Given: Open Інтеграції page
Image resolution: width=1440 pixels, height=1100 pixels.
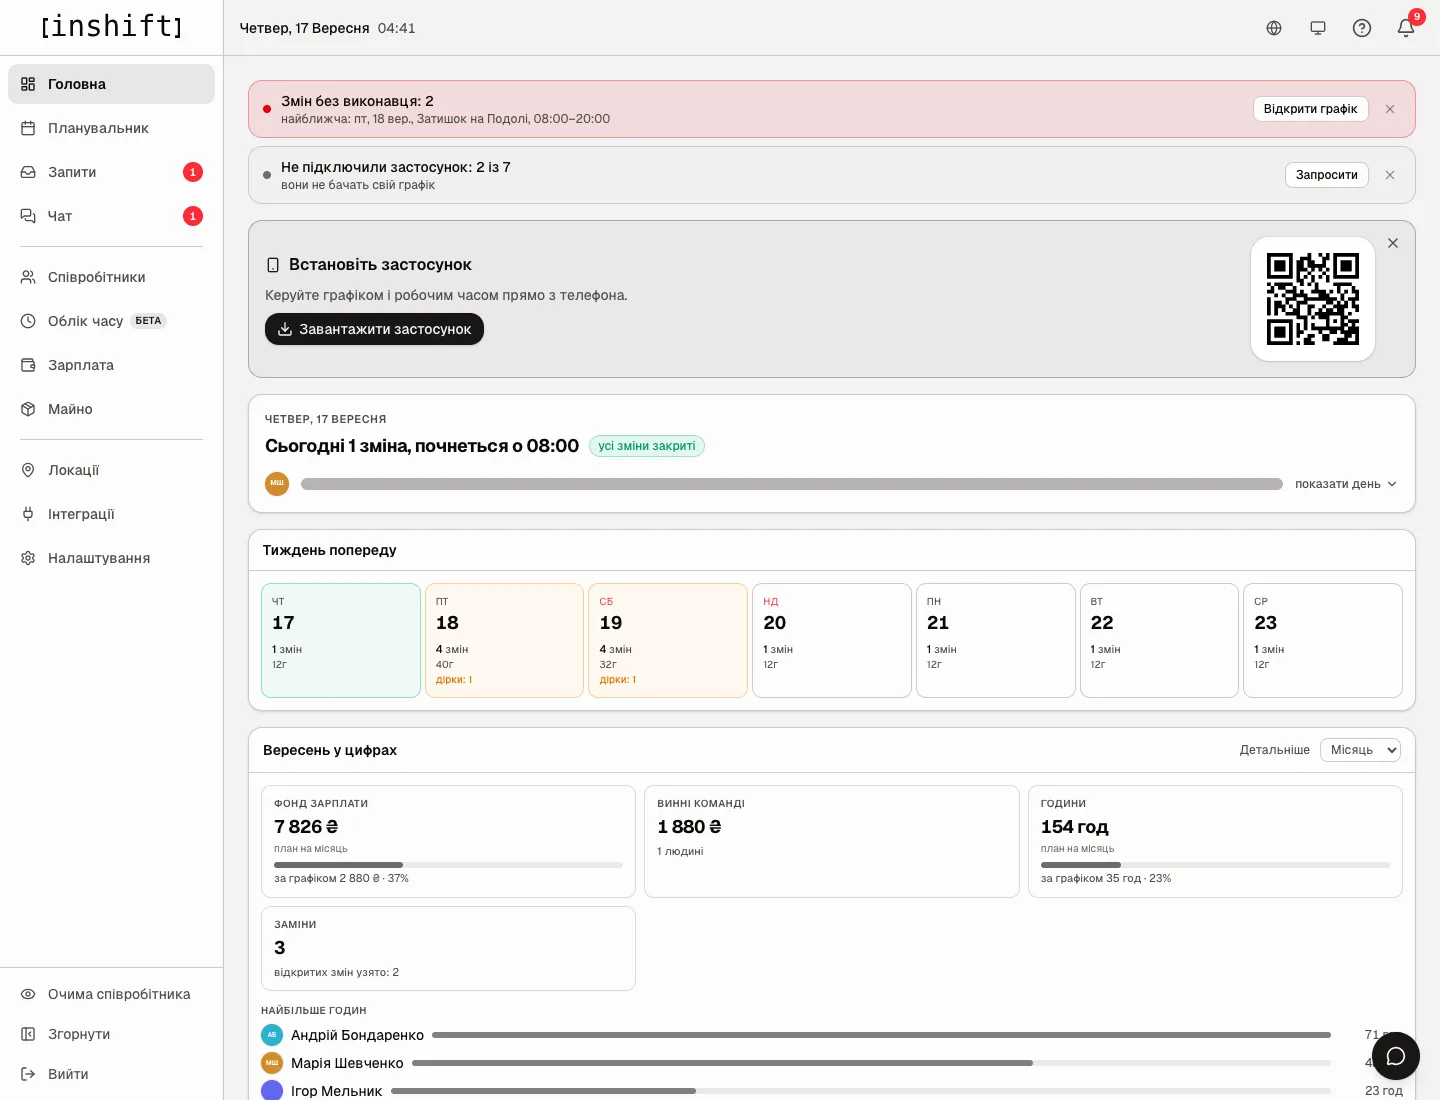Looking at the screenshot, I should [x=111, y=514].
